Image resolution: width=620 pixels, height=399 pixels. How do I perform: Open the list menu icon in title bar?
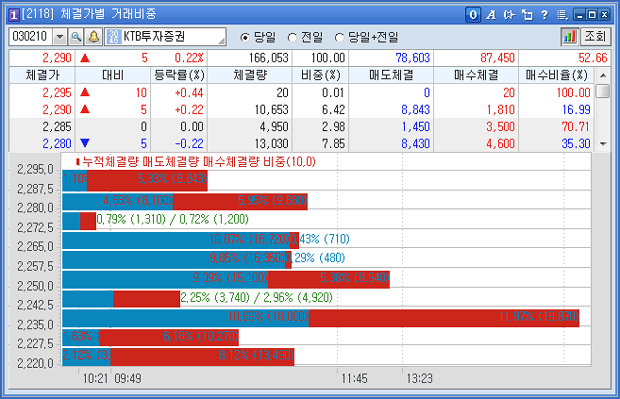tap(562, 15)
